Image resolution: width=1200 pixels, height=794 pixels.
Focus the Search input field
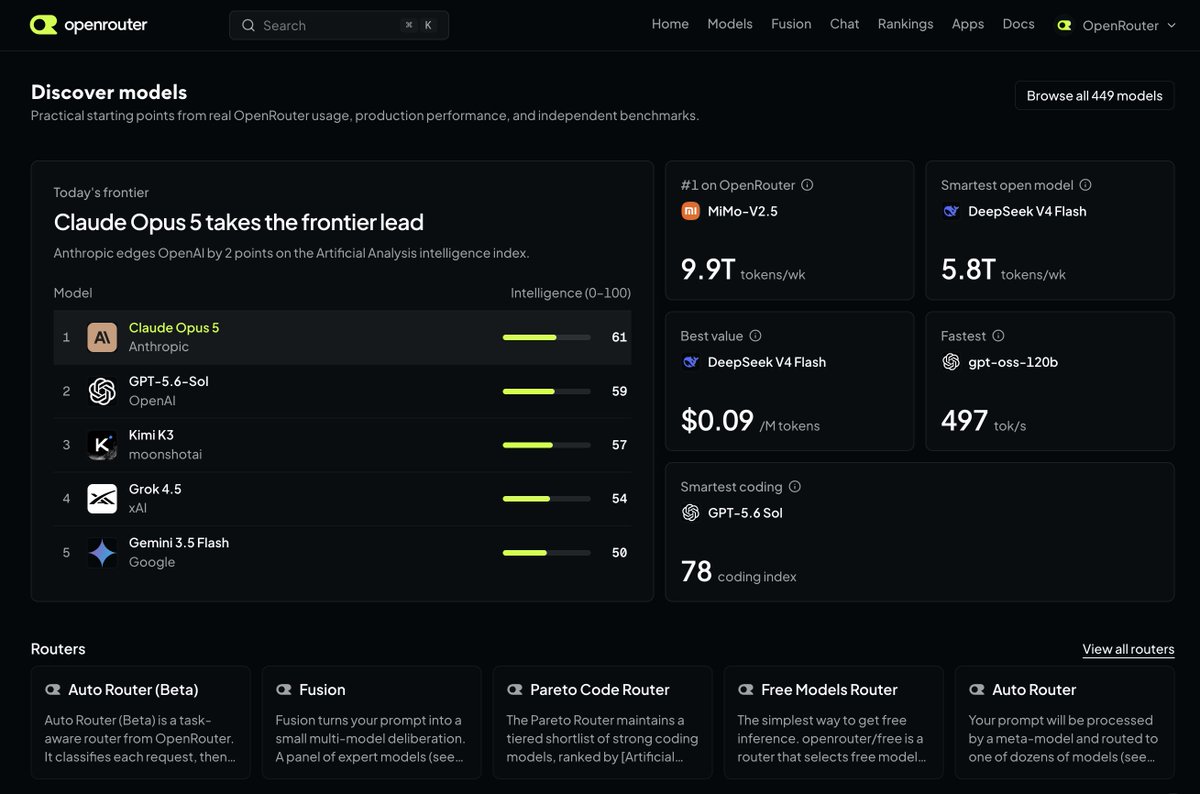tap(339, 25)
